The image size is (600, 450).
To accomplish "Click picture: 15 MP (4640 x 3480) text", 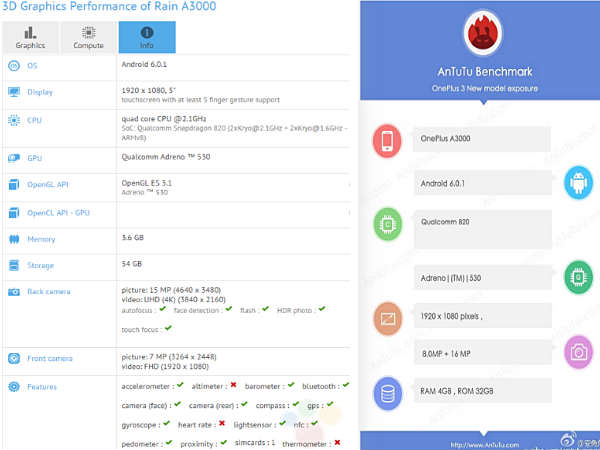I will (171, 290).
